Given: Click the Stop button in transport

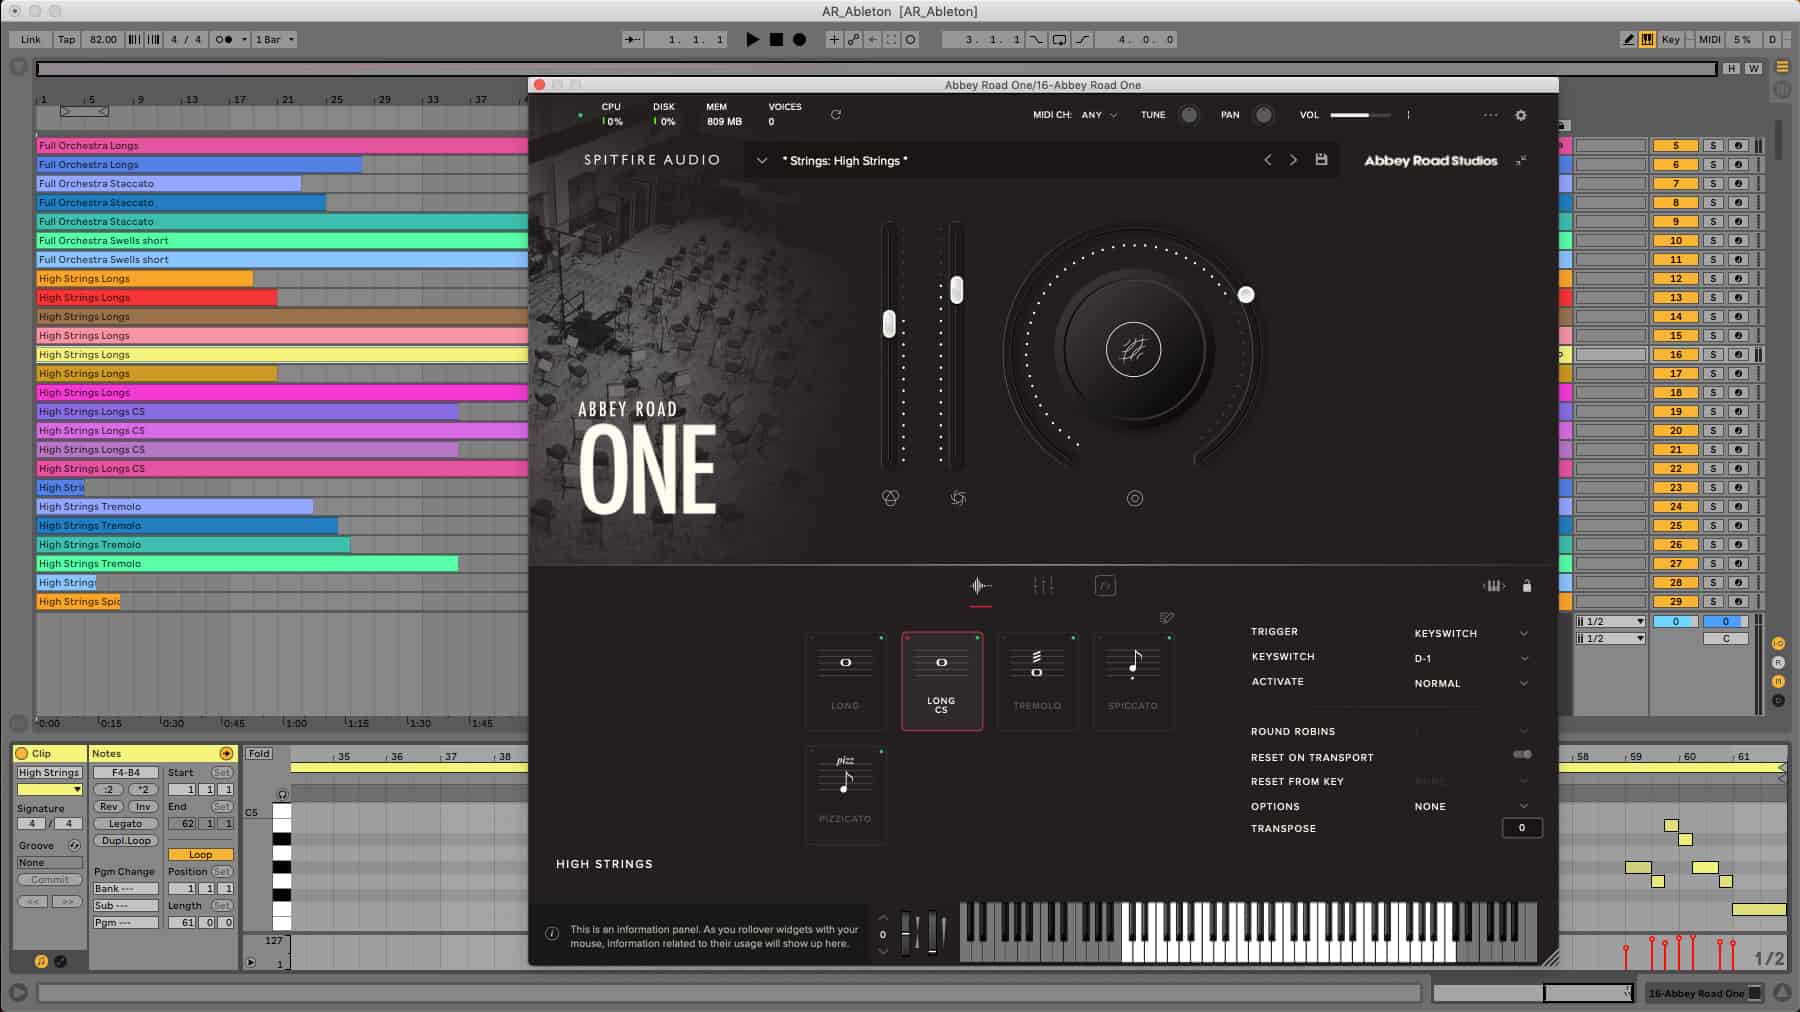Looking at the screenshot, I should [x=776, y=40].
